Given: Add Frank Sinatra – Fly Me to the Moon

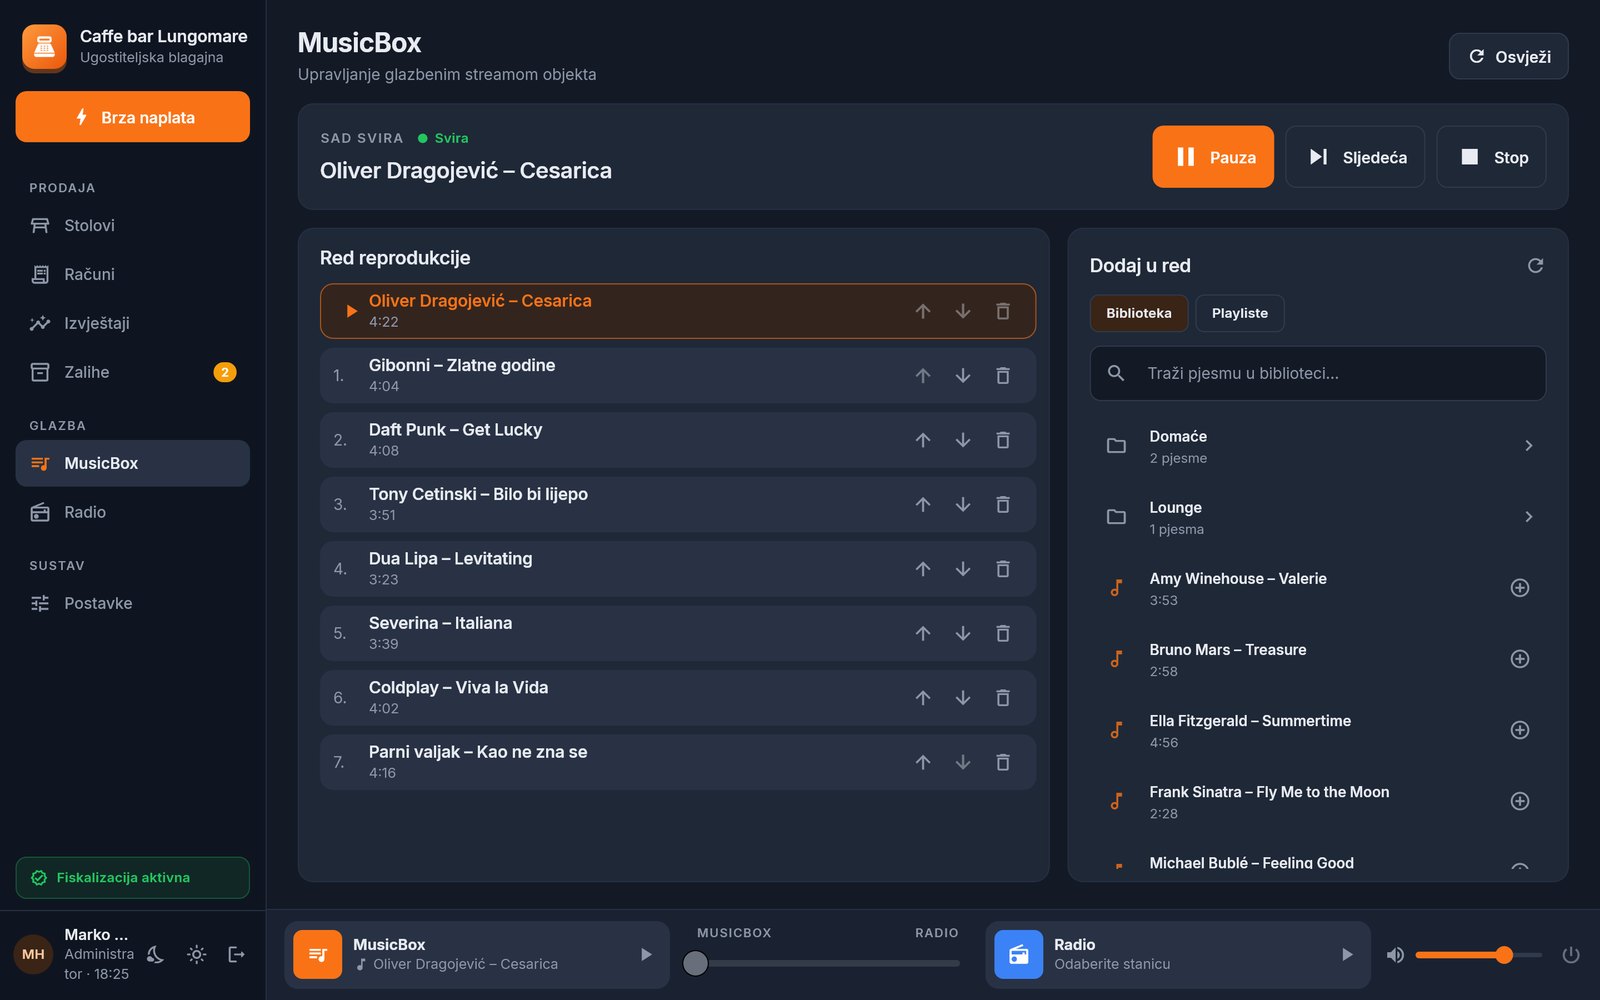Looking at the screenshot, I should point(1520,801).
